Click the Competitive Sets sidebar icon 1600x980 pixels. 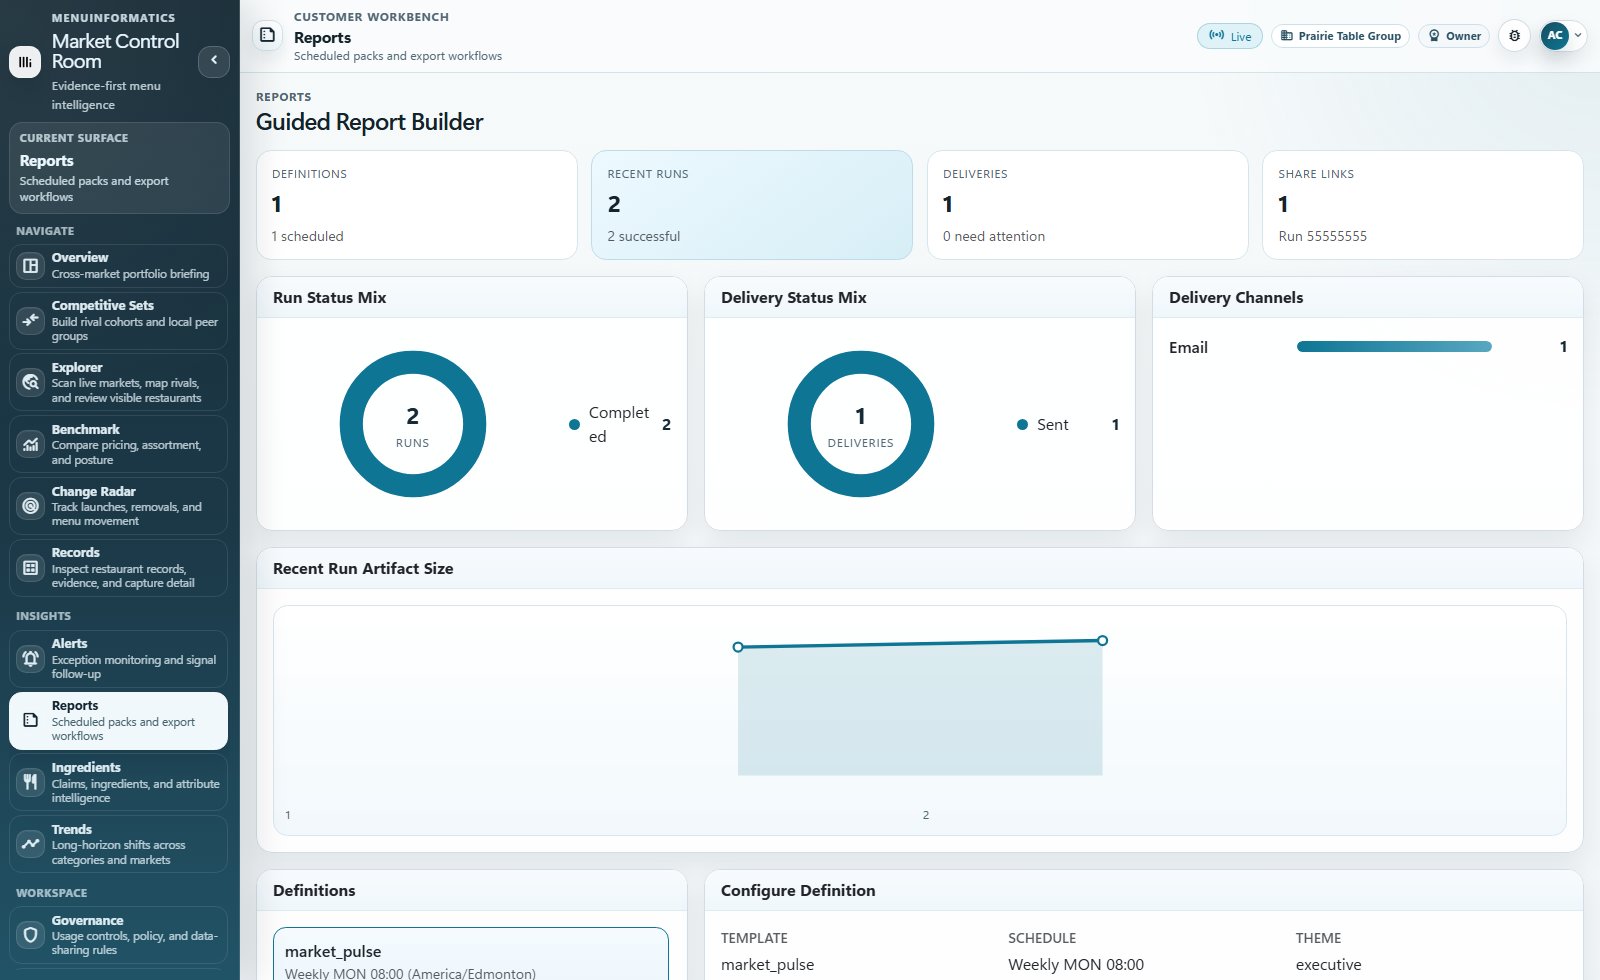pyautogui.click(x=31, y=320)
